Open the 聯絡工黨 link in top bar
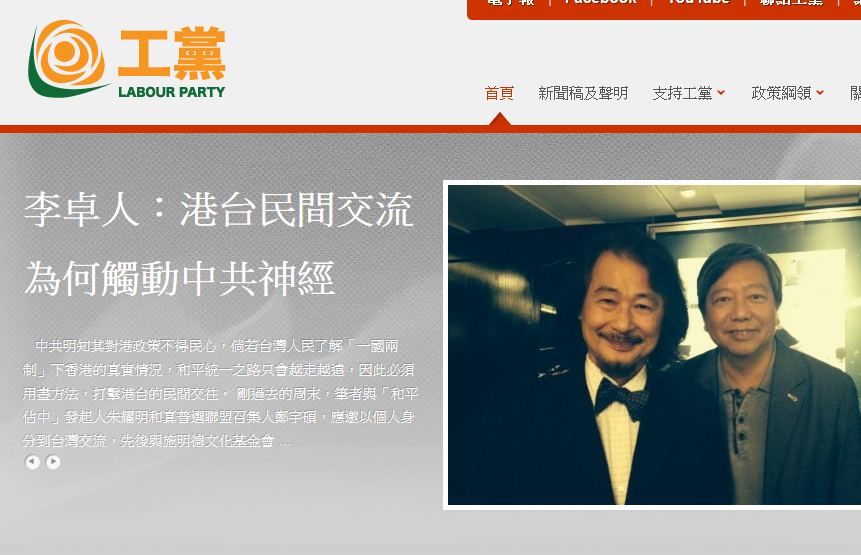The image size is (861, 555). point(791,2)
